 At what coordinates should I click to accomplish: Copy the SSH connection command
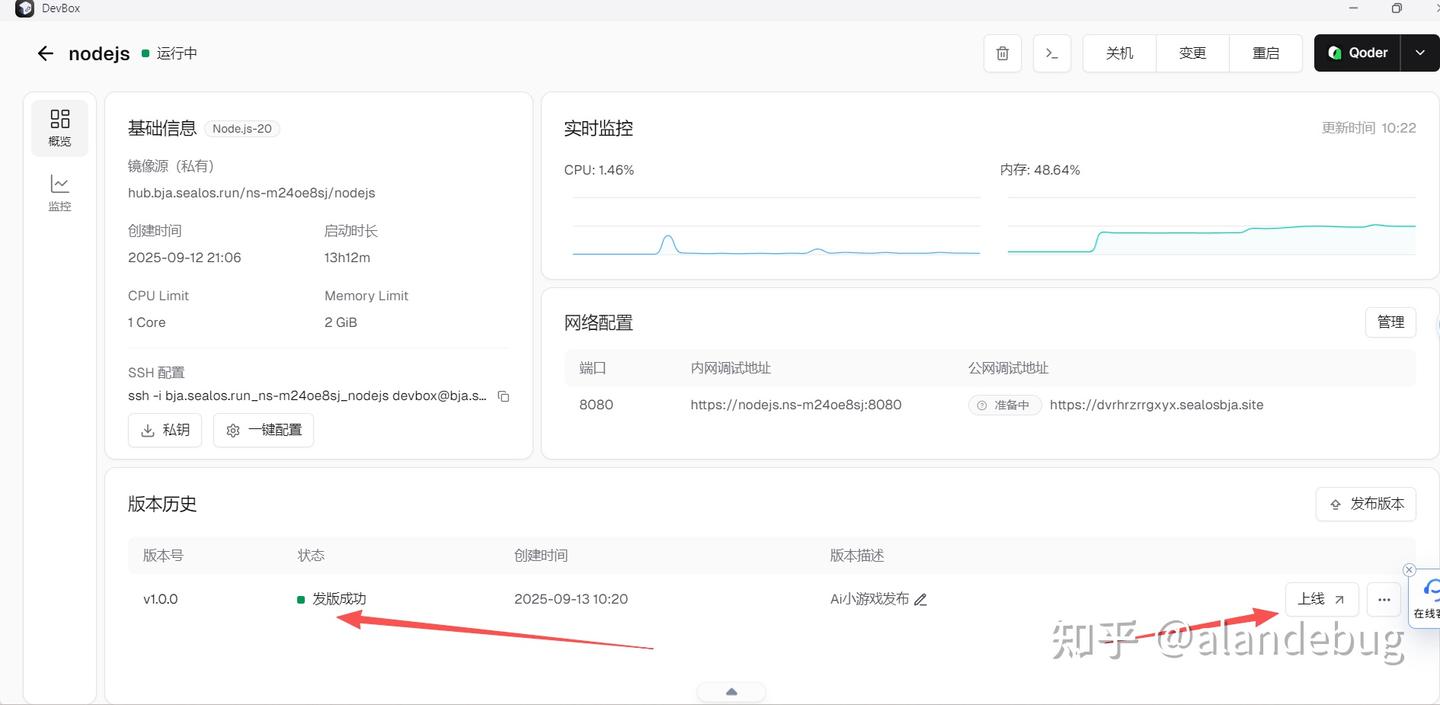pos(503,396)
